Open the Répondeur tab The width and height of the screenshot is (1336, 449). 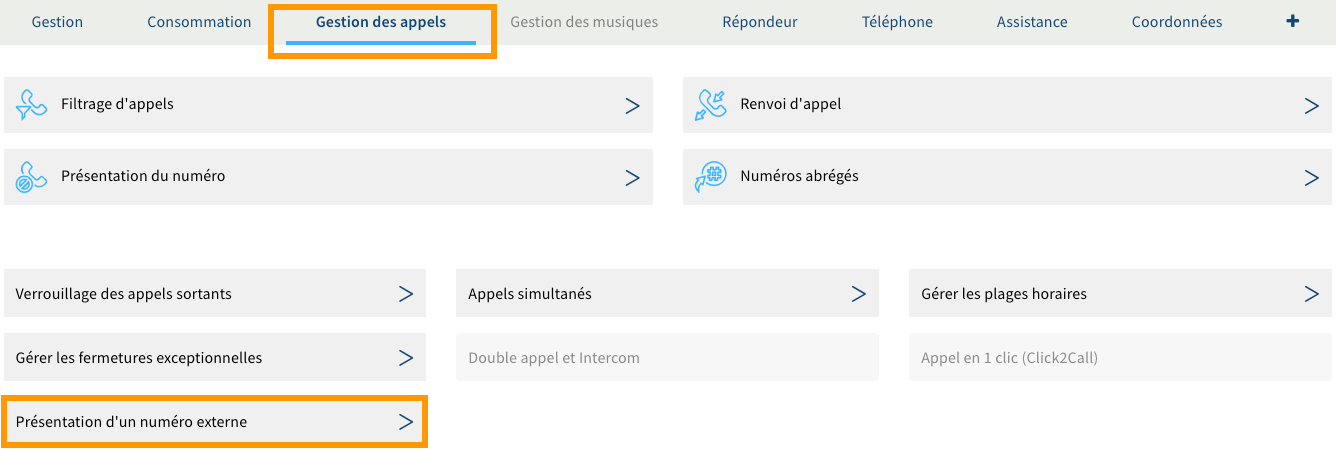(760, 22)
